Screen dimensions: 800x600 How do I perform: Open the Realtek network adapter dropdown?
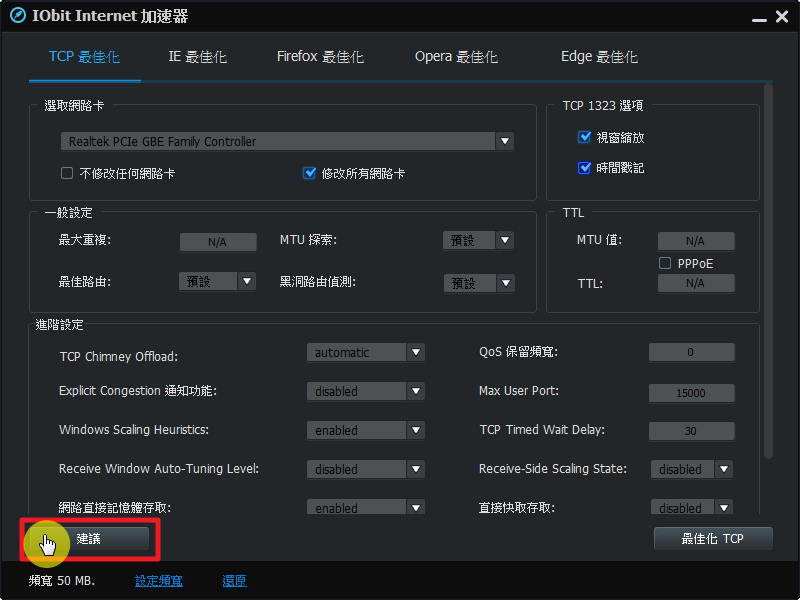[505, 142]
